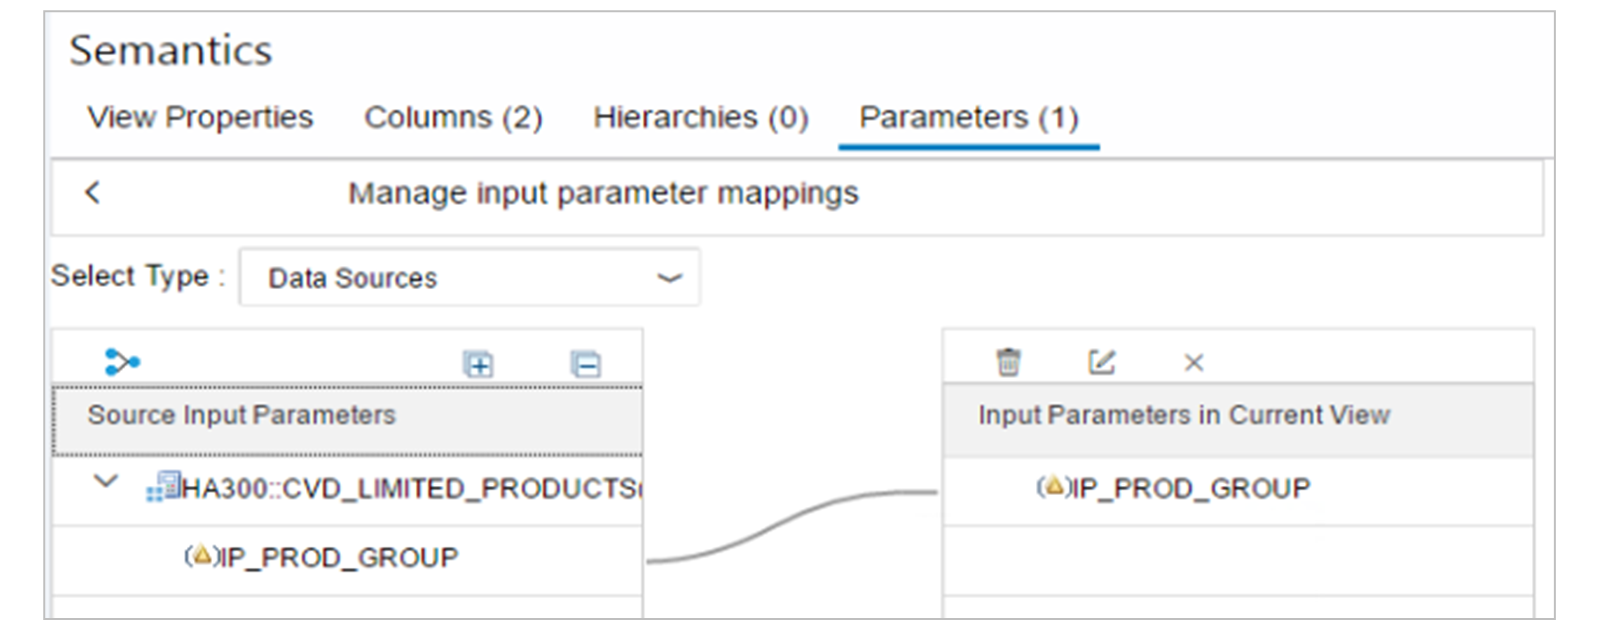Select the HA300::CVD_LIMITED_PRODUCTS data source row
The height and width of the screenshot is (630, 1600).
click(x=410, y=489)
